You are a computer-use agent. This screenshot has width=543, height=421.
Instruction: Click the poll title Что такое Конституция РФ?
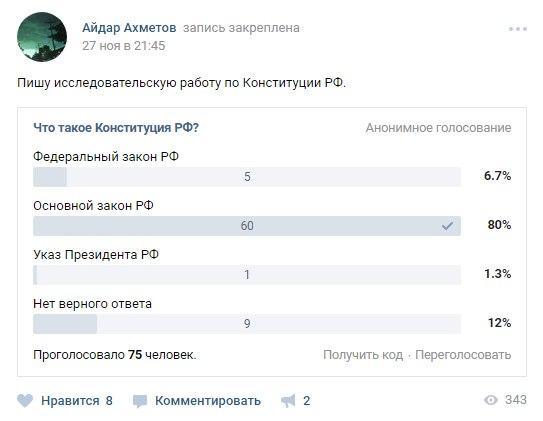[x=116, y=128]
